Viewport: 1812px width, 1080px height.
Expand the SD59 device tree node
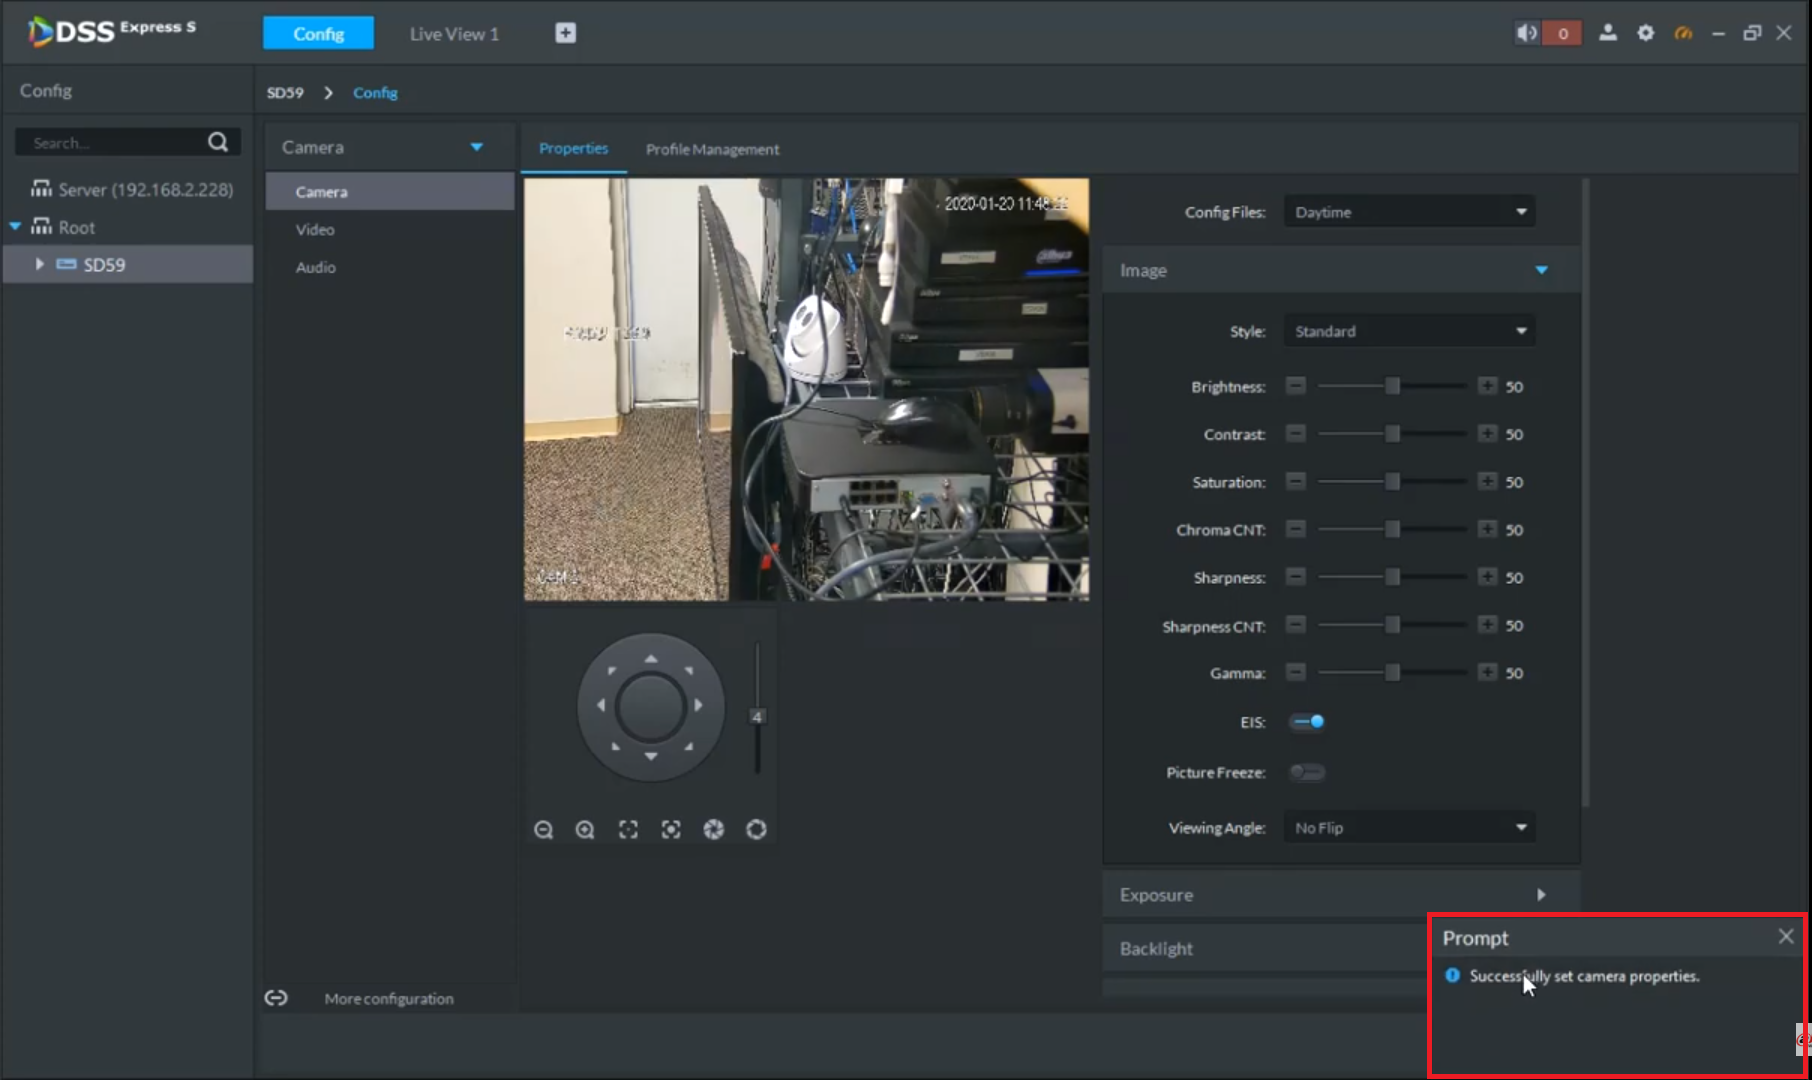tap(39, 265)
